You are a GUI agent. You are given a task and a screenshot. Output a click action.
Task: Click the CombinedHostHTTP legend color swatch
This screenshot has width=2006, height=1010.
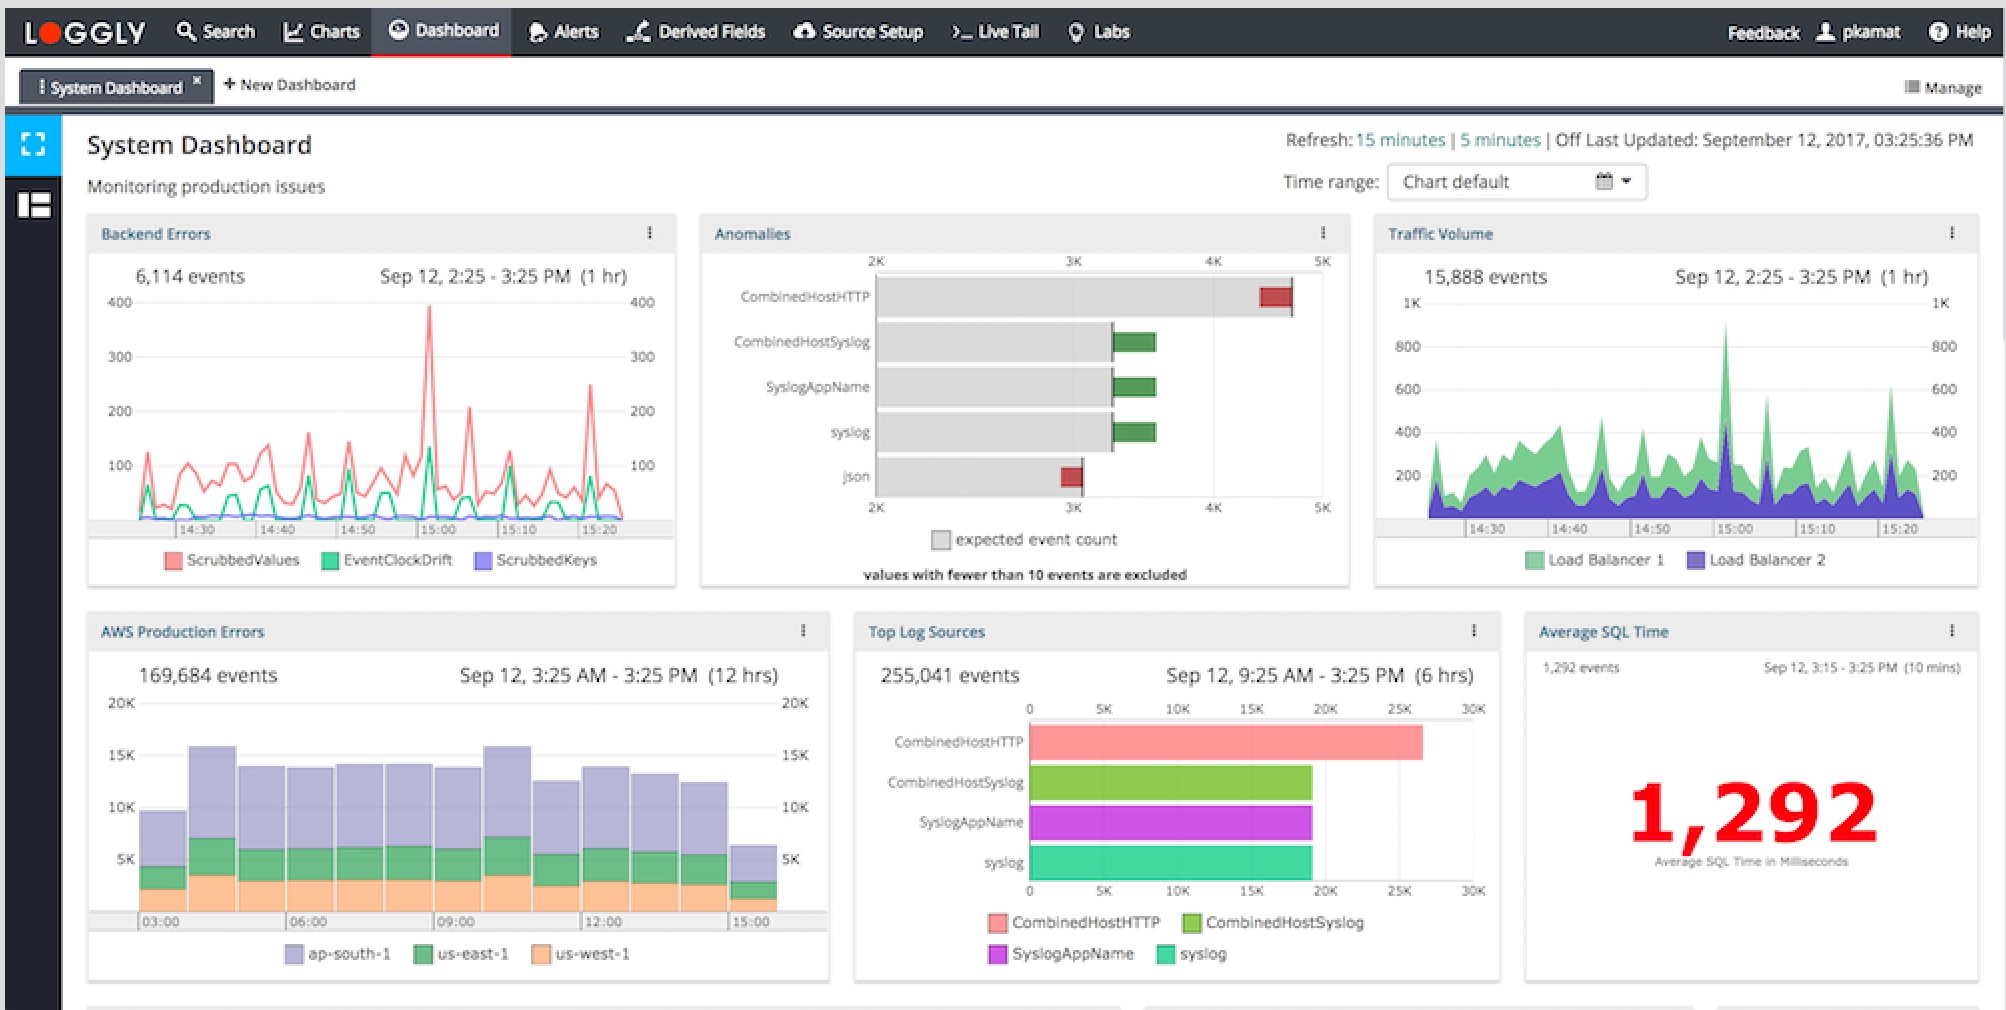997,923
